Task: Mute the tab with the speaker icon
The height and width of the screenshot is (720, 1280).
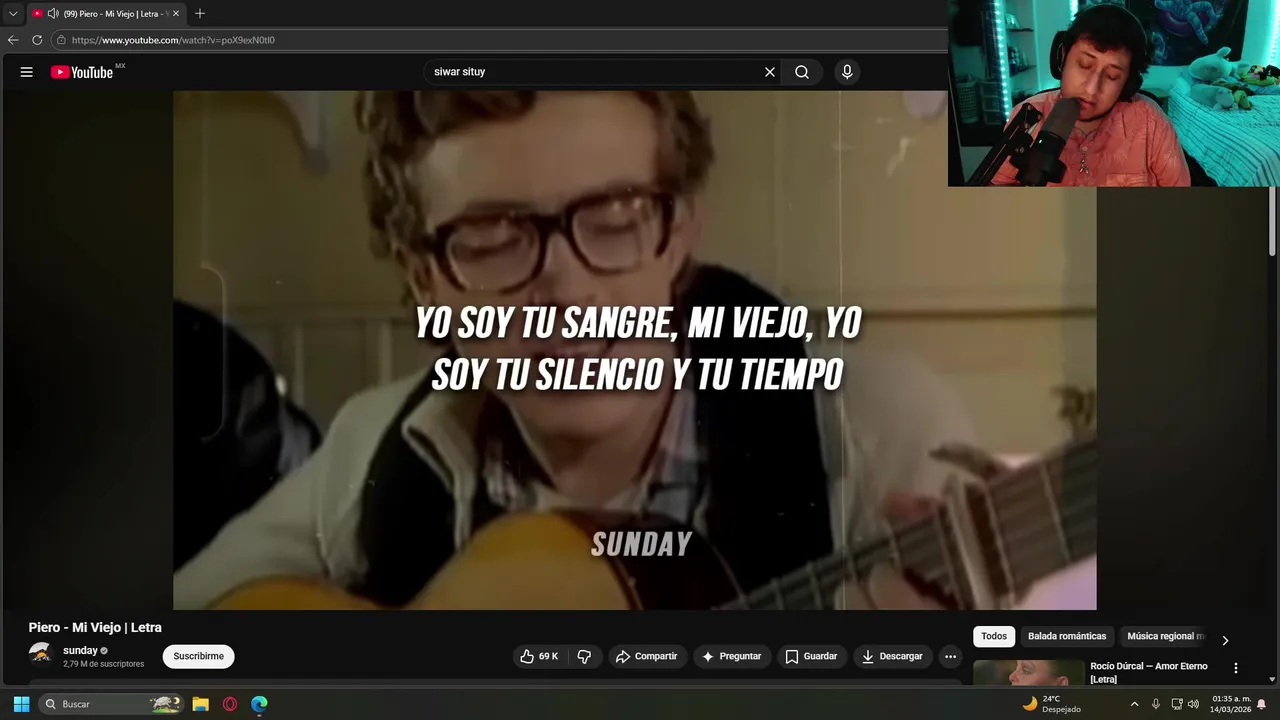Action: pyautogui.click(x=53, y=14)
